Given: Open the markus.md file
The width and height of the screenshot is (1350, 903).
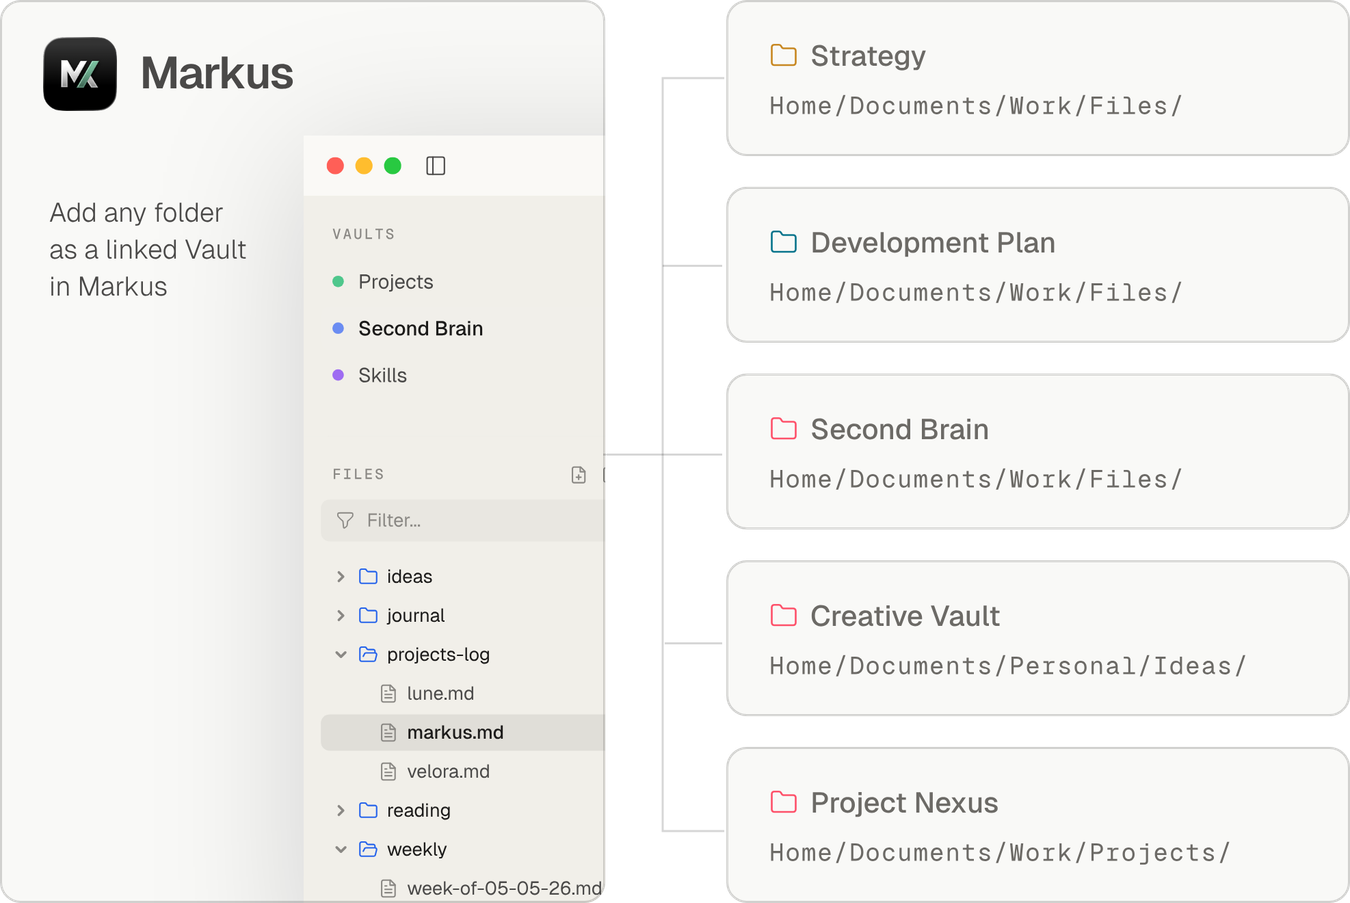Looking at the screenshot, I should (x=455, y=732).
